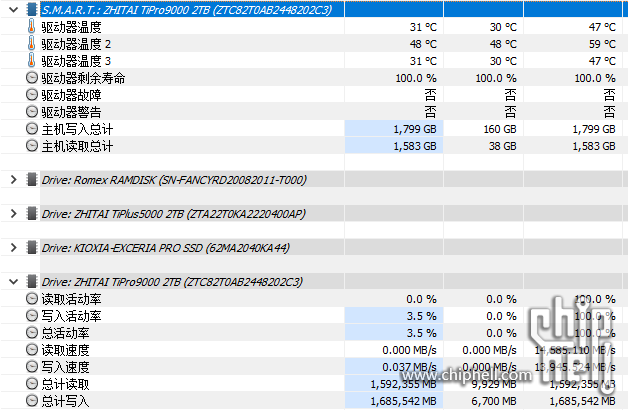Click the thermometer icon for 驱动器温度 2

click(x=31, y=44)
